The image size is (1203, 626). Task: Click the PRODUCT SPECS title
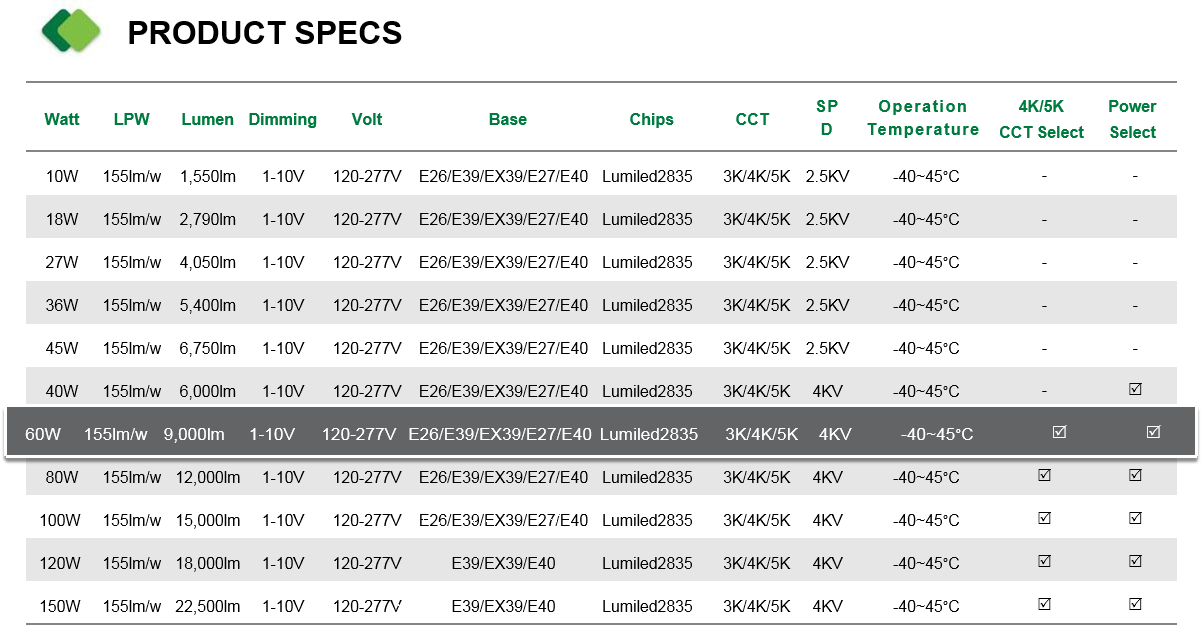coord(265,33)
